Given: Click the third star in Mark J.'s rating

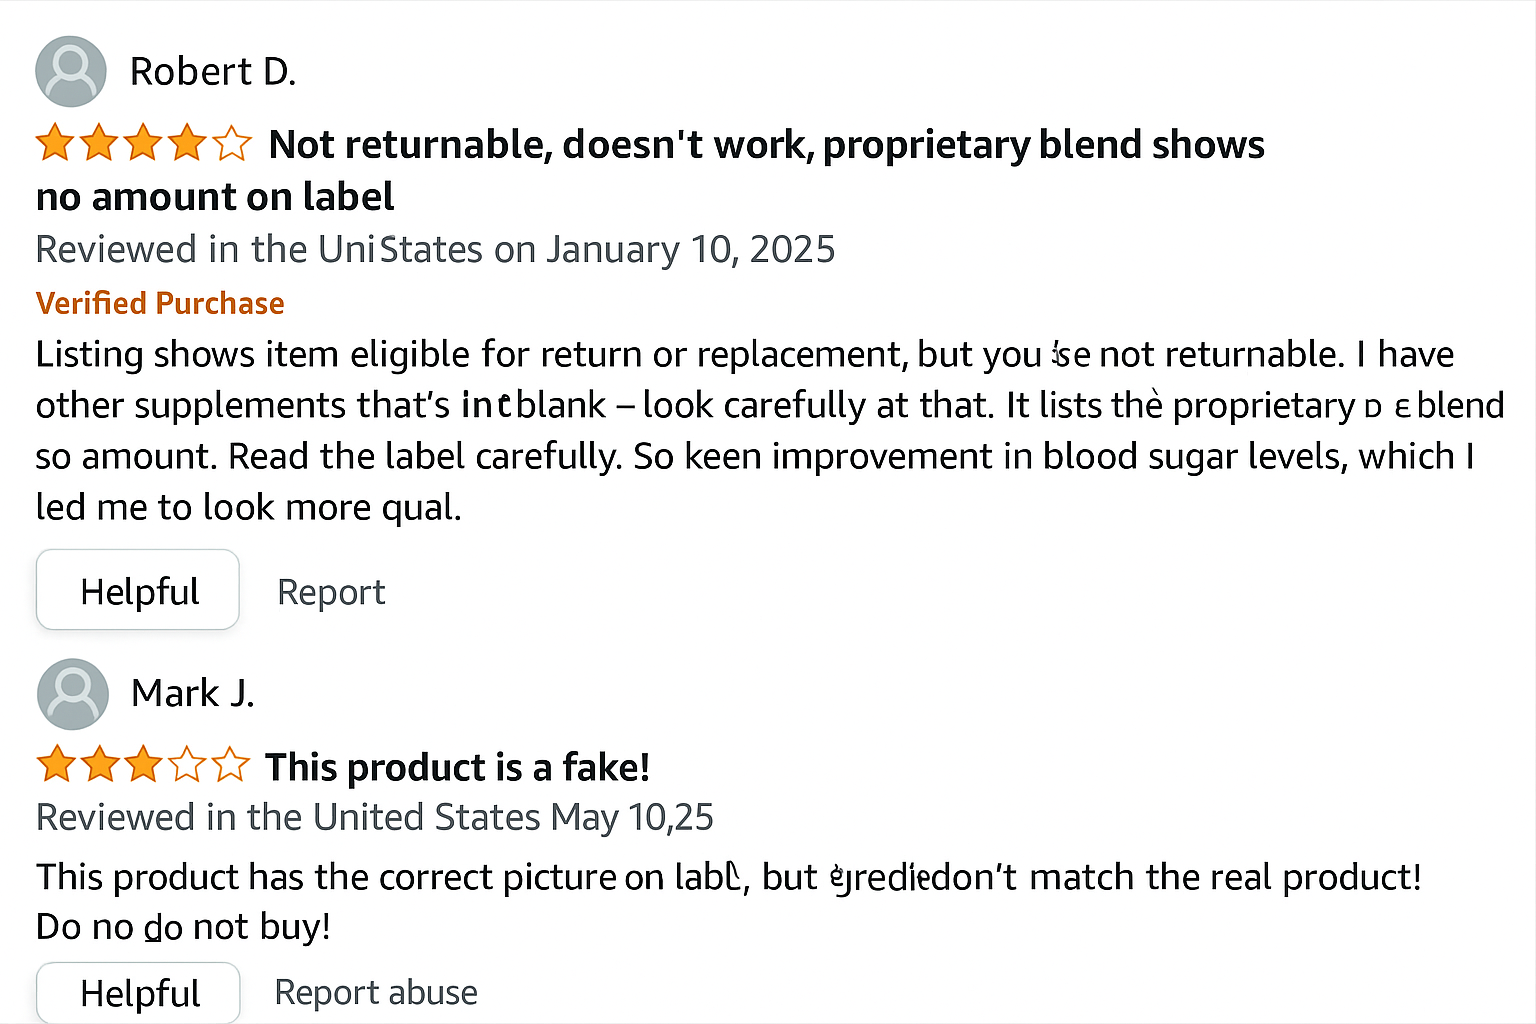Looking at the screenshot, I should tap(143, 765).
